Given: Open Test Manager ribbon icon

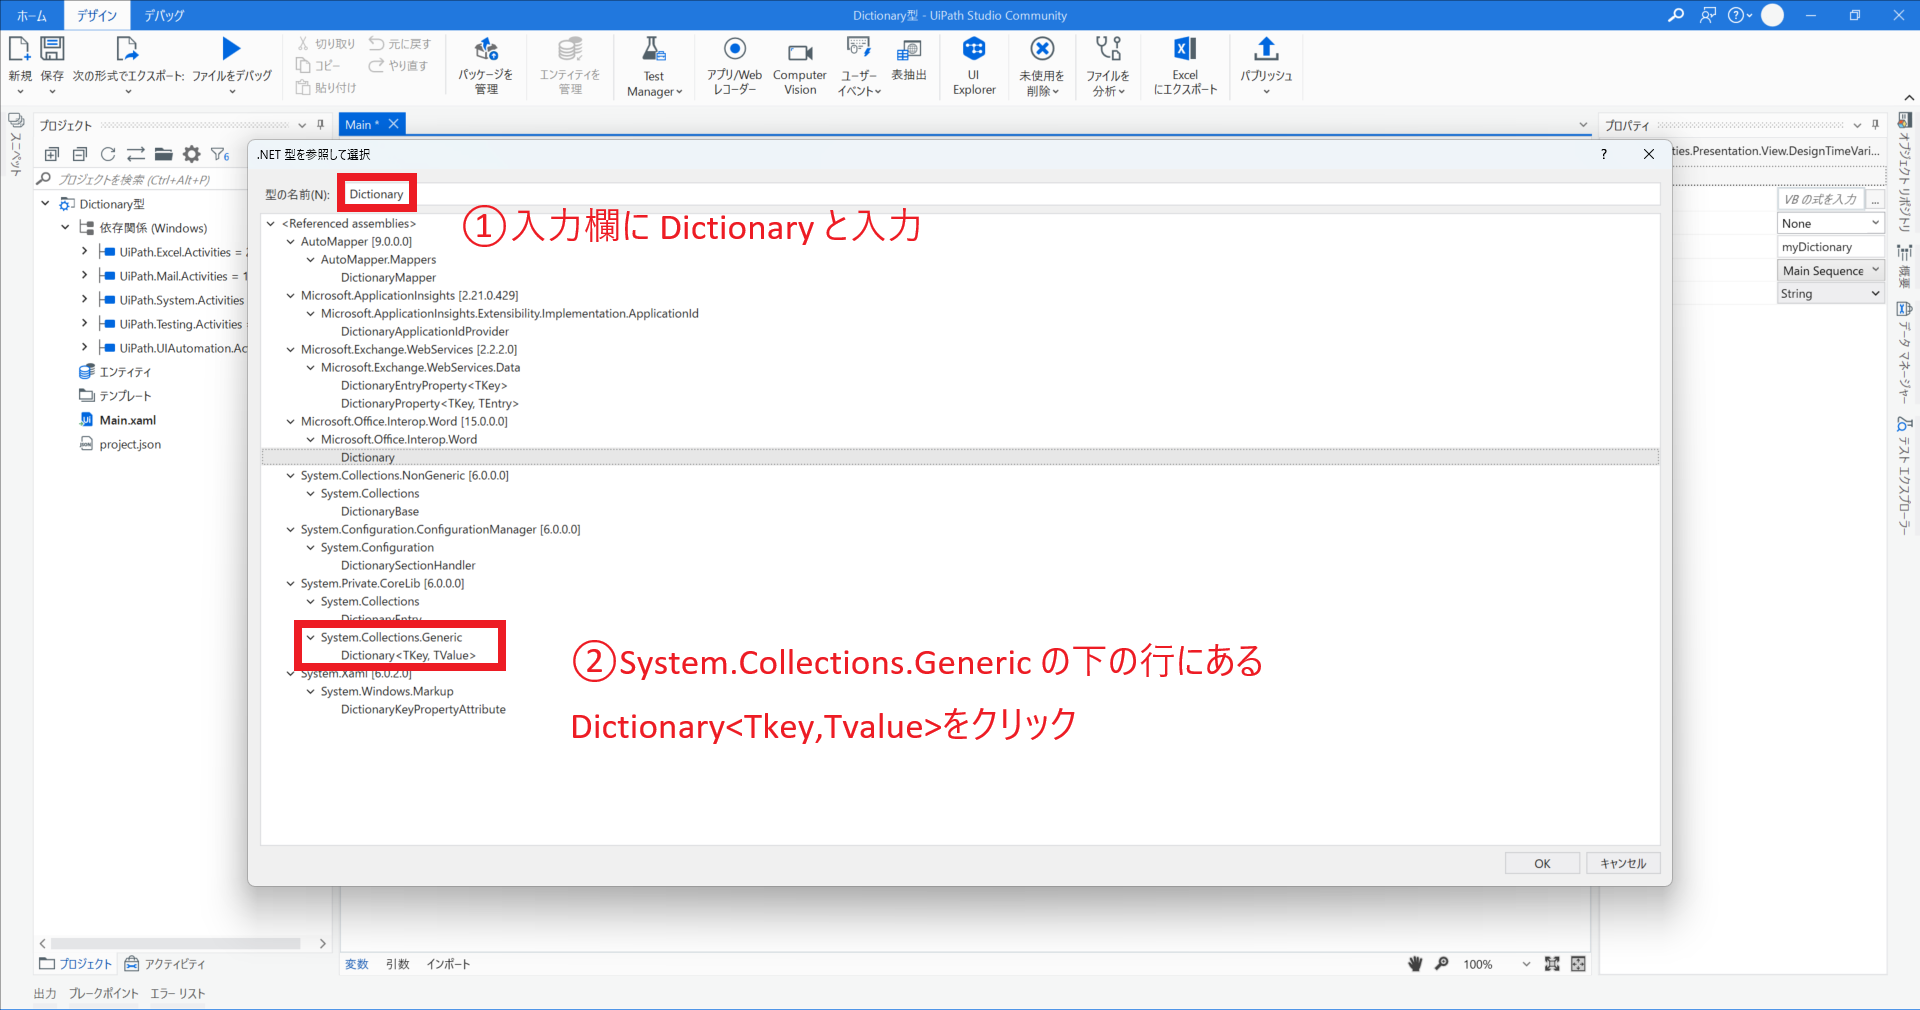Looking at the screenshot, I should point(653,49).
